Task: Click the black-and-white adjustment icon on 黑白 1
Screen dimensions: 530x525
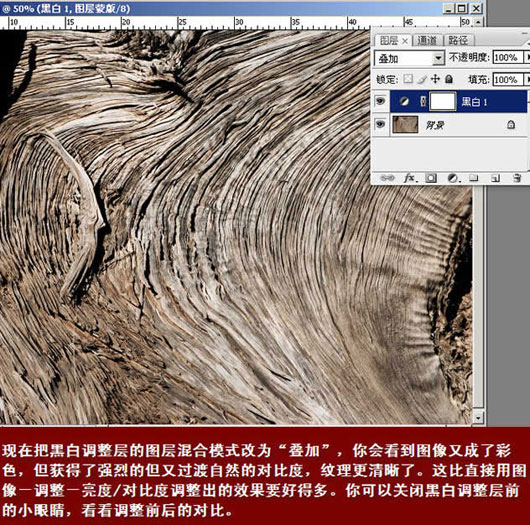Action: [x=404, y=101]
